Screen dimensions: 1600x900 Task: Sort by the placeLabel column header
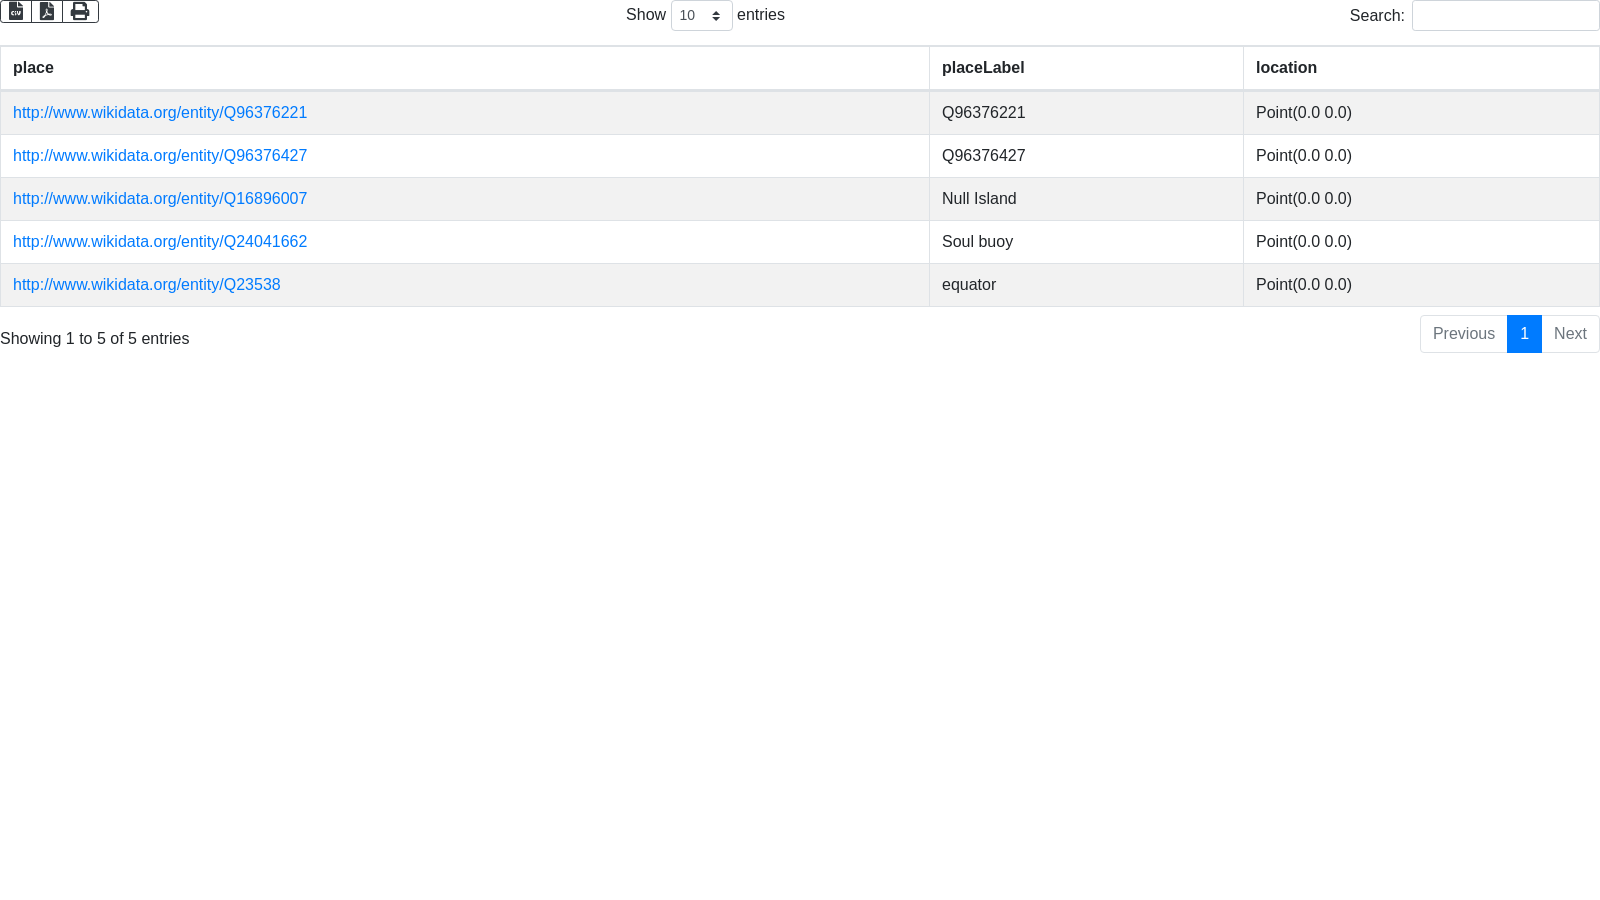point(983,68)
